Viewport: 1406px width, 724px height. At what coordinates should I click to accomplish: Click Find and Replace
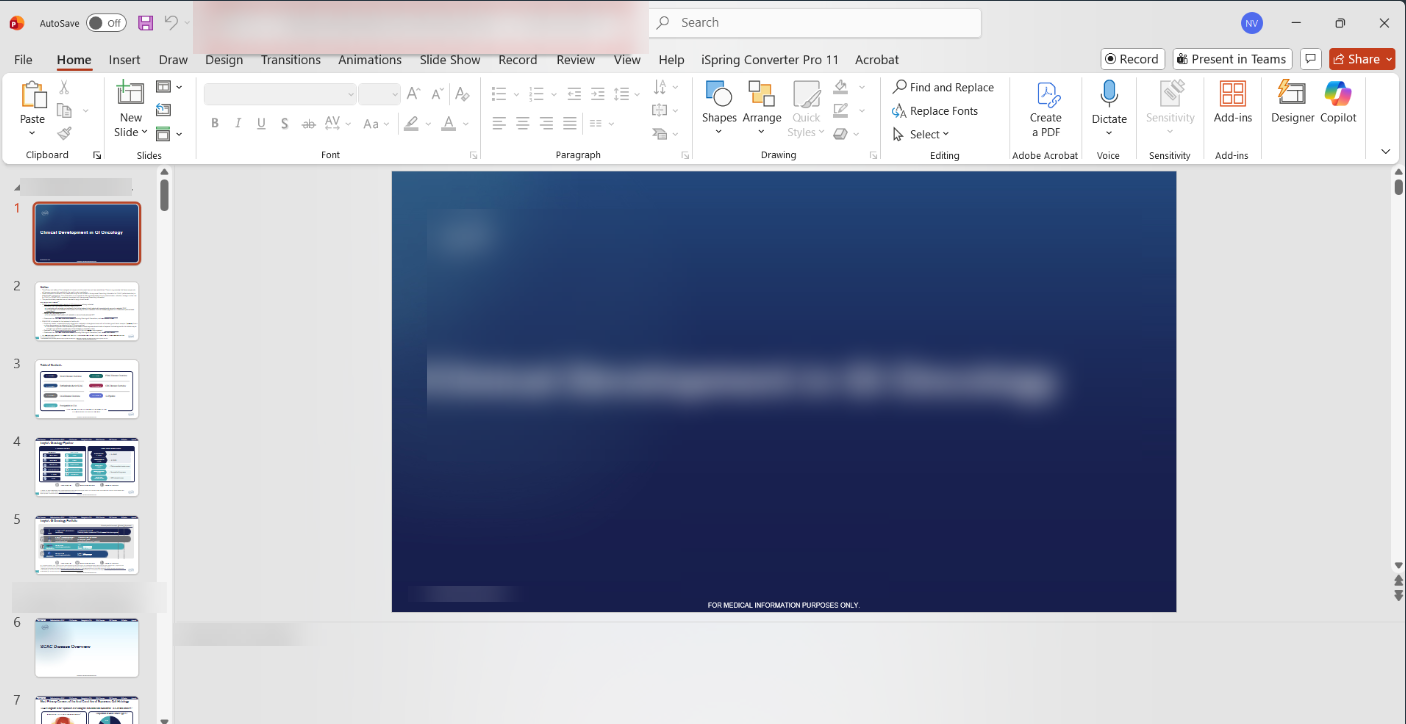click(943, 87)
